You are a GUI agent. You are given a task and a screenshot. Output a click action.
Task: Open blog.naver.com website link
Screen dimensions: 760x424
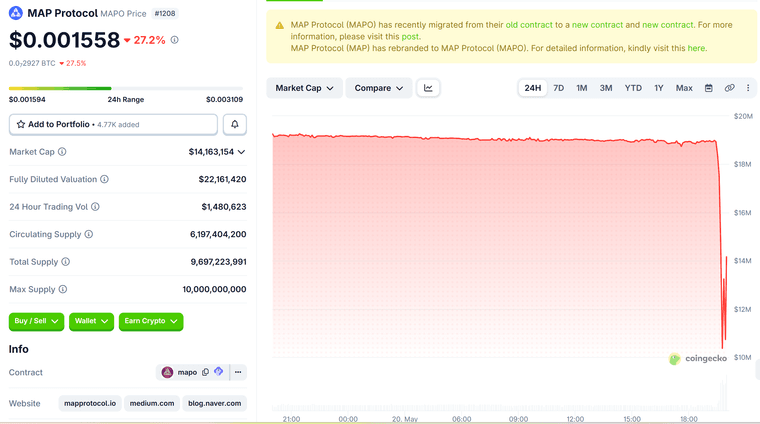(215, 403)
